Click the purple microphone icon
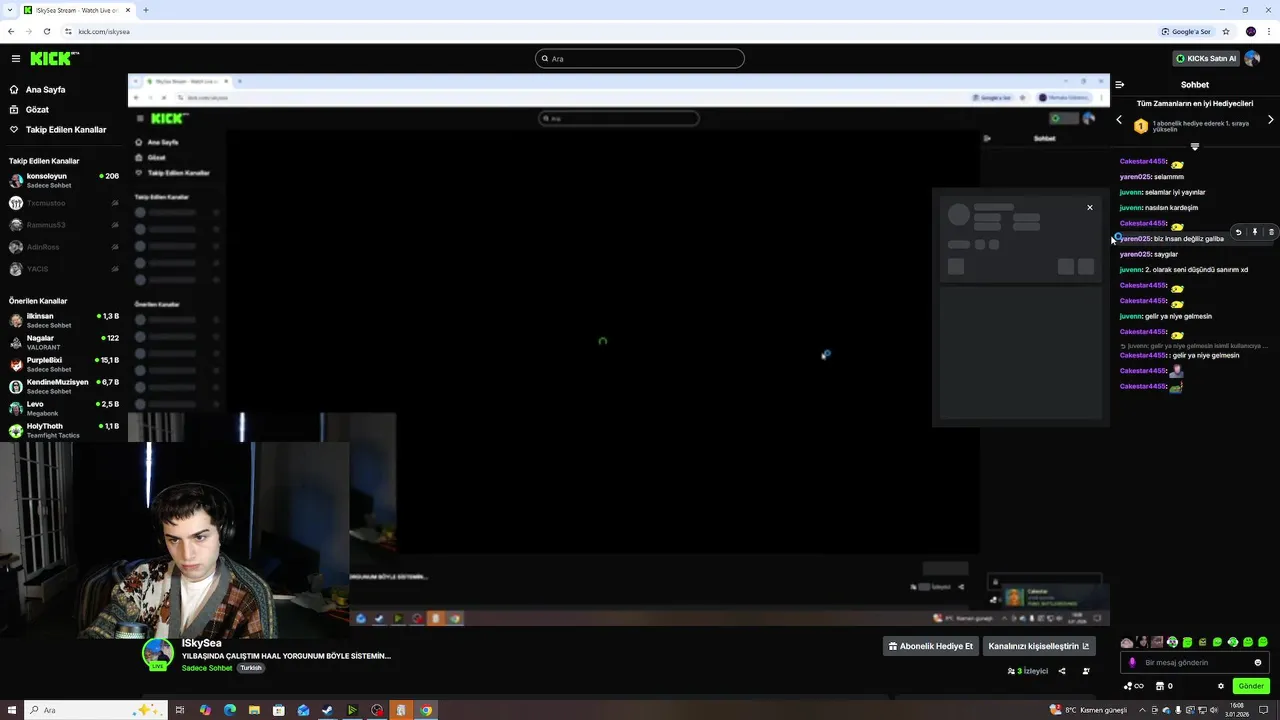Image resolution: width=1280 pixels, height=720 pixels. click(1133, 662)
